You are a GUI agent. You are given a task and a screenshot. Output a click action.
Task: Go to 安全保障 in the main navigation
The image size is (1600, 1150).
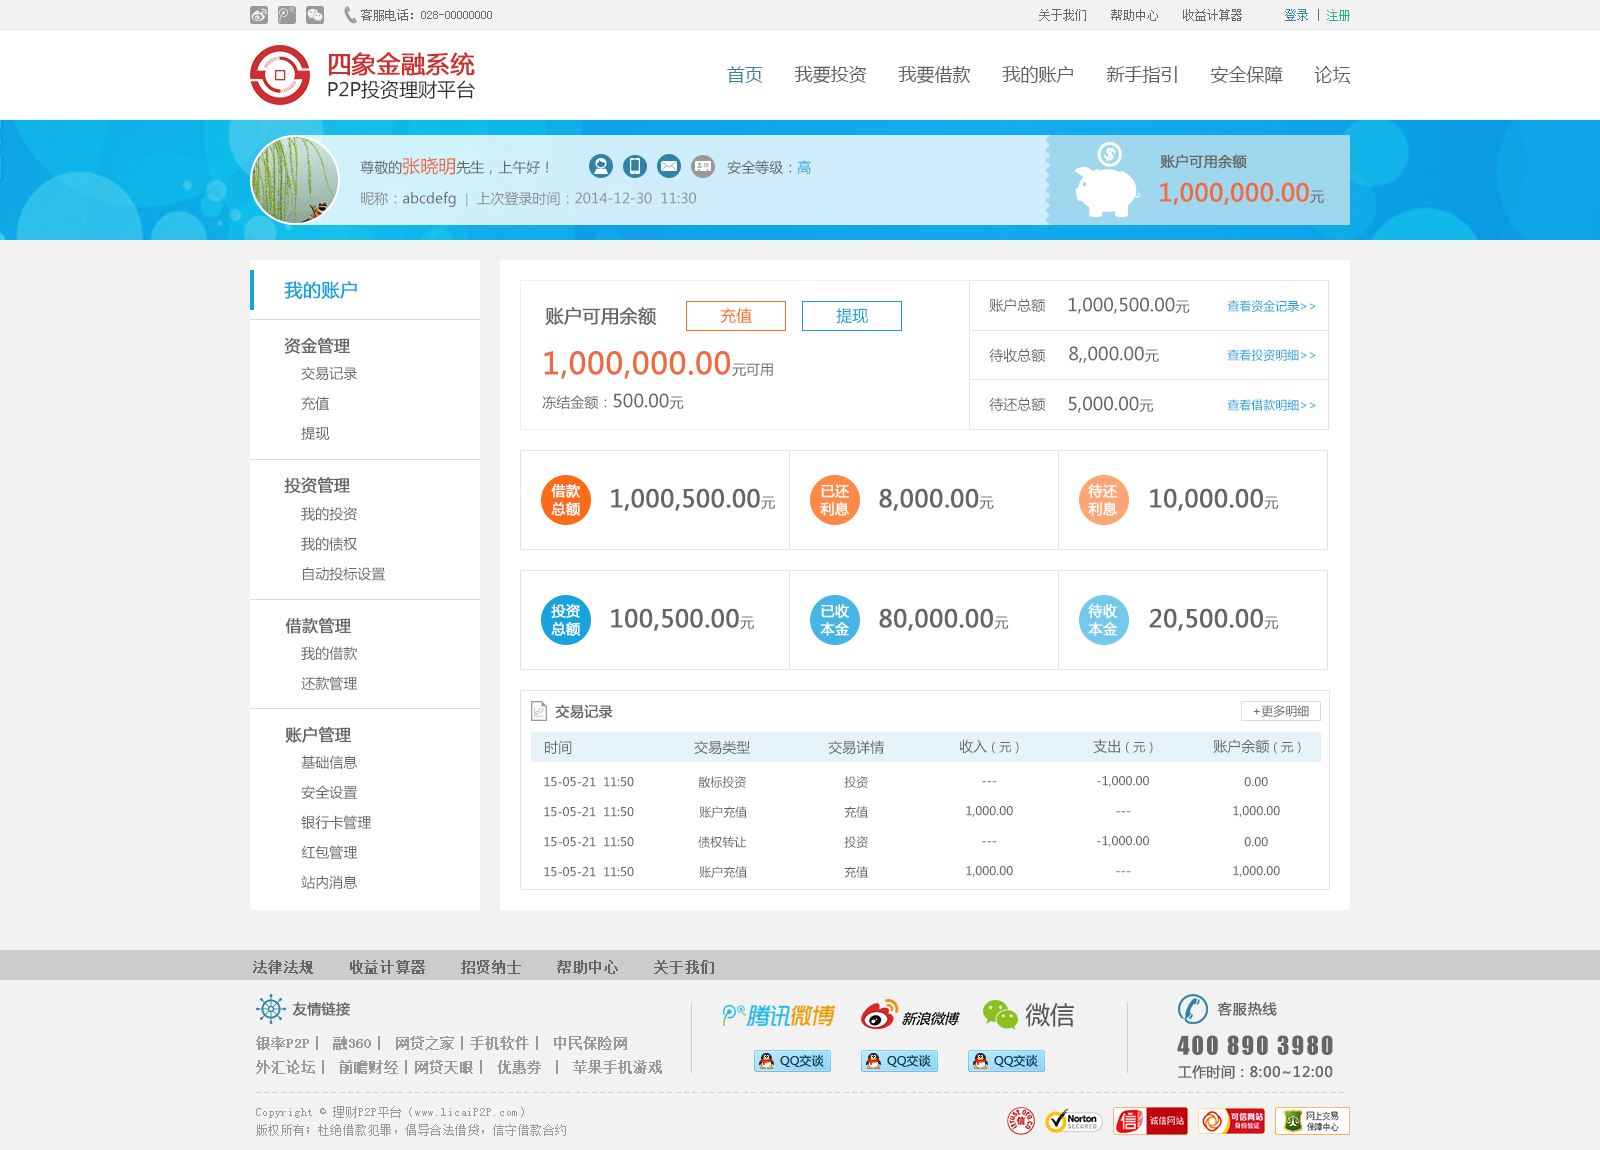coord(1246,75)
